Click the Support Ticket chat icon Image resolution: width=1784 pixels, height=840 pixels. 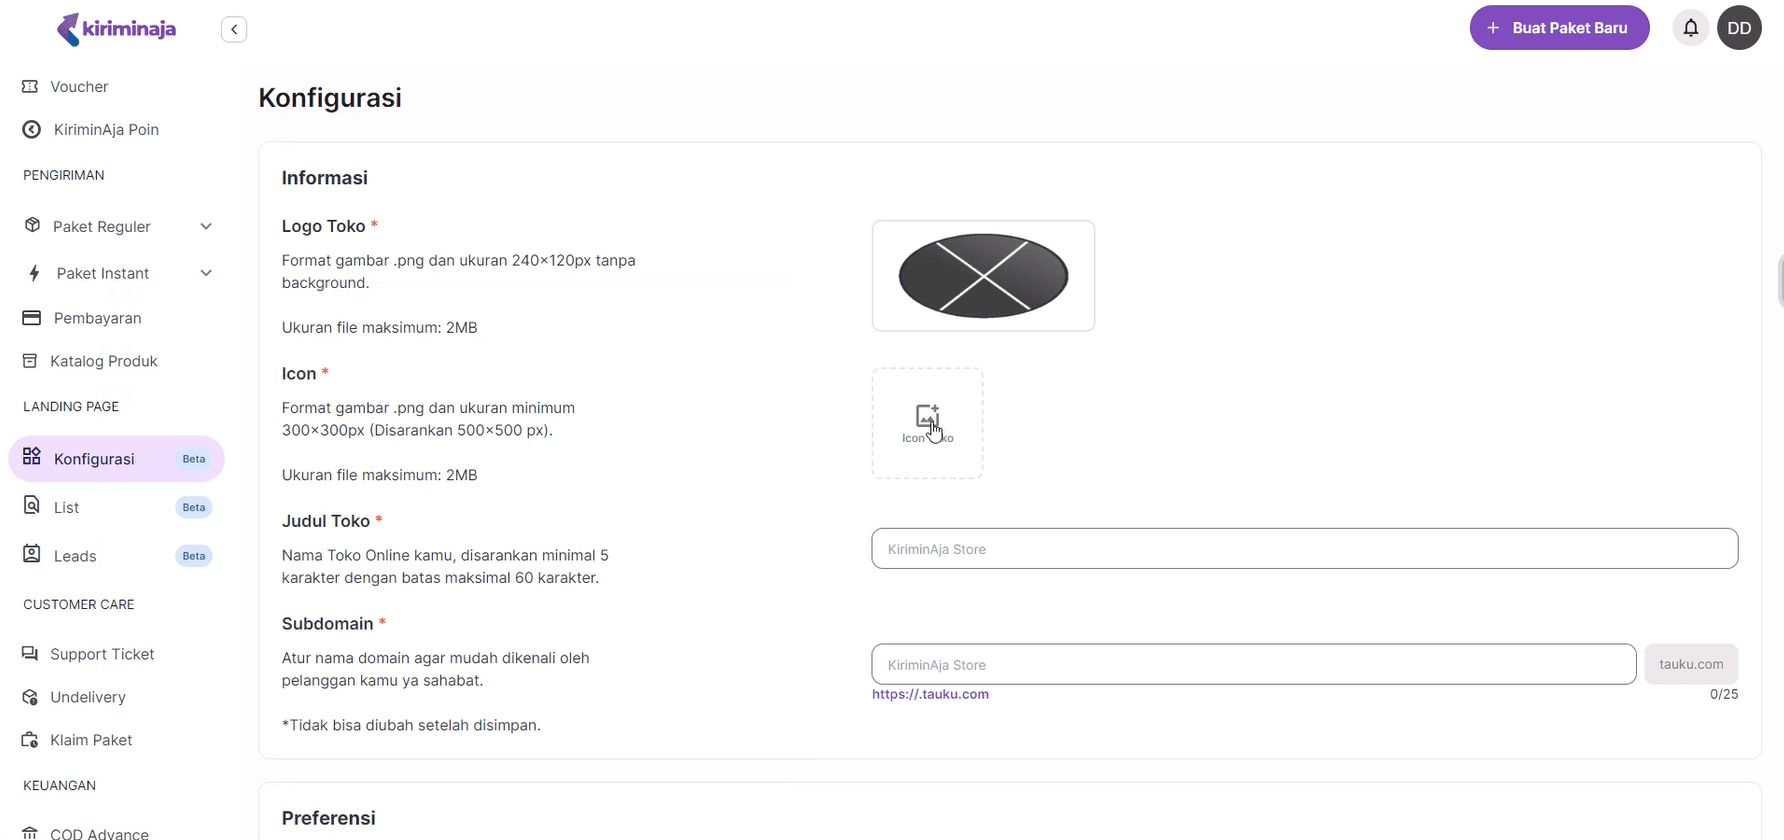[x=30, y=654]
